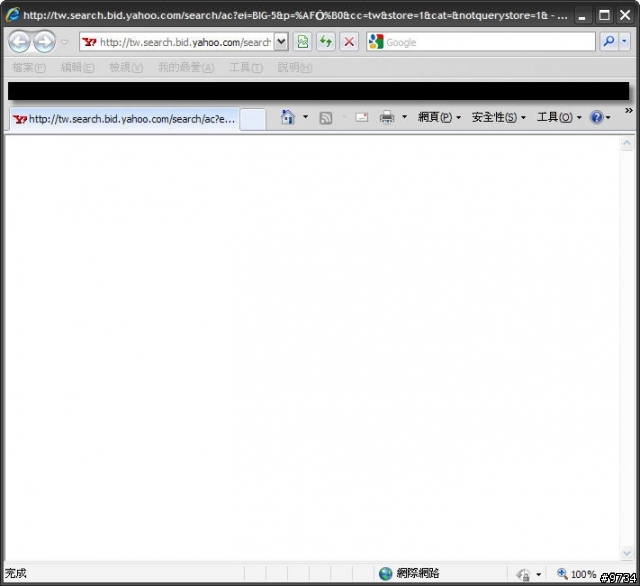Click the Read Mail envelope icon
The width and height of the screenshot is (640, 586).
tap(362, 118)
